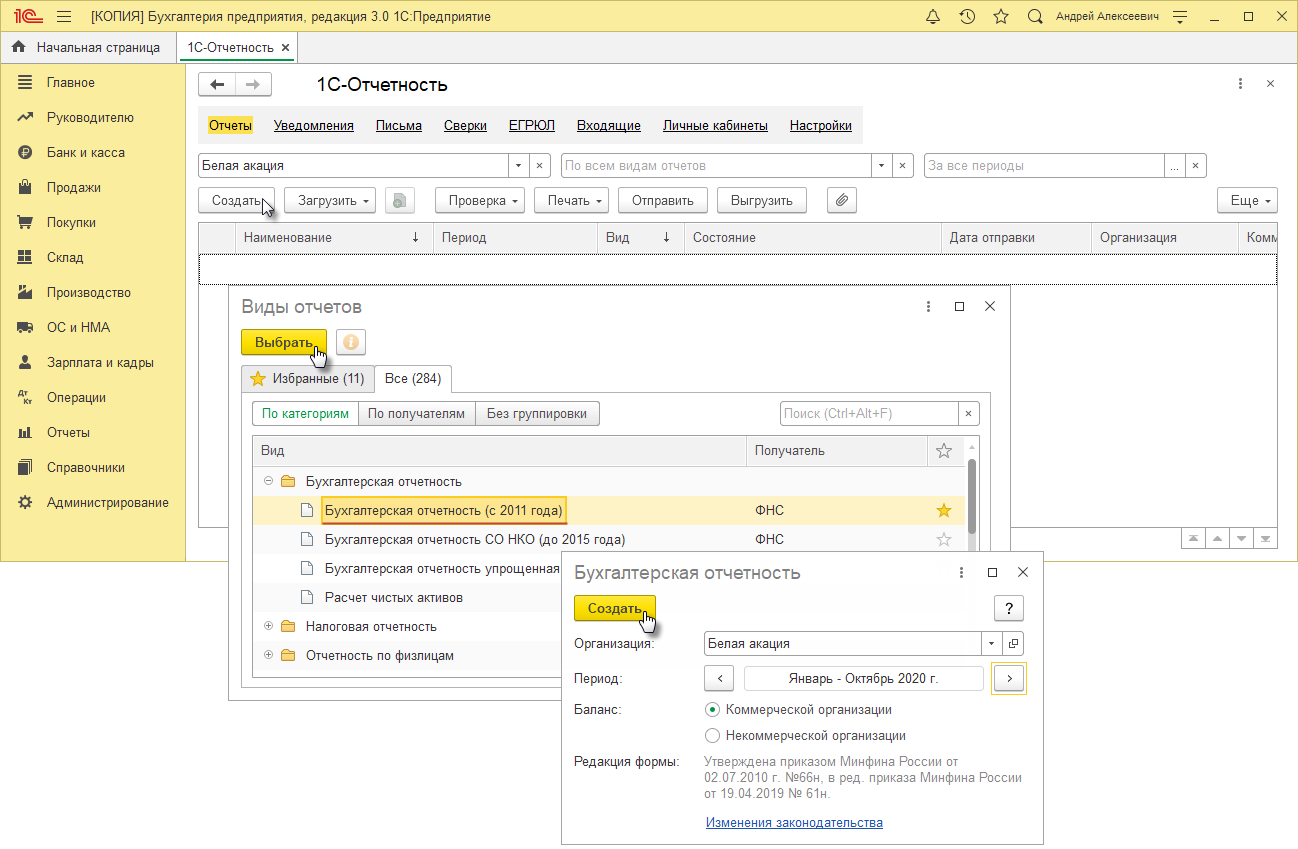
Task: Open the history clock icon in the title bar
Action: coord(967,17)
